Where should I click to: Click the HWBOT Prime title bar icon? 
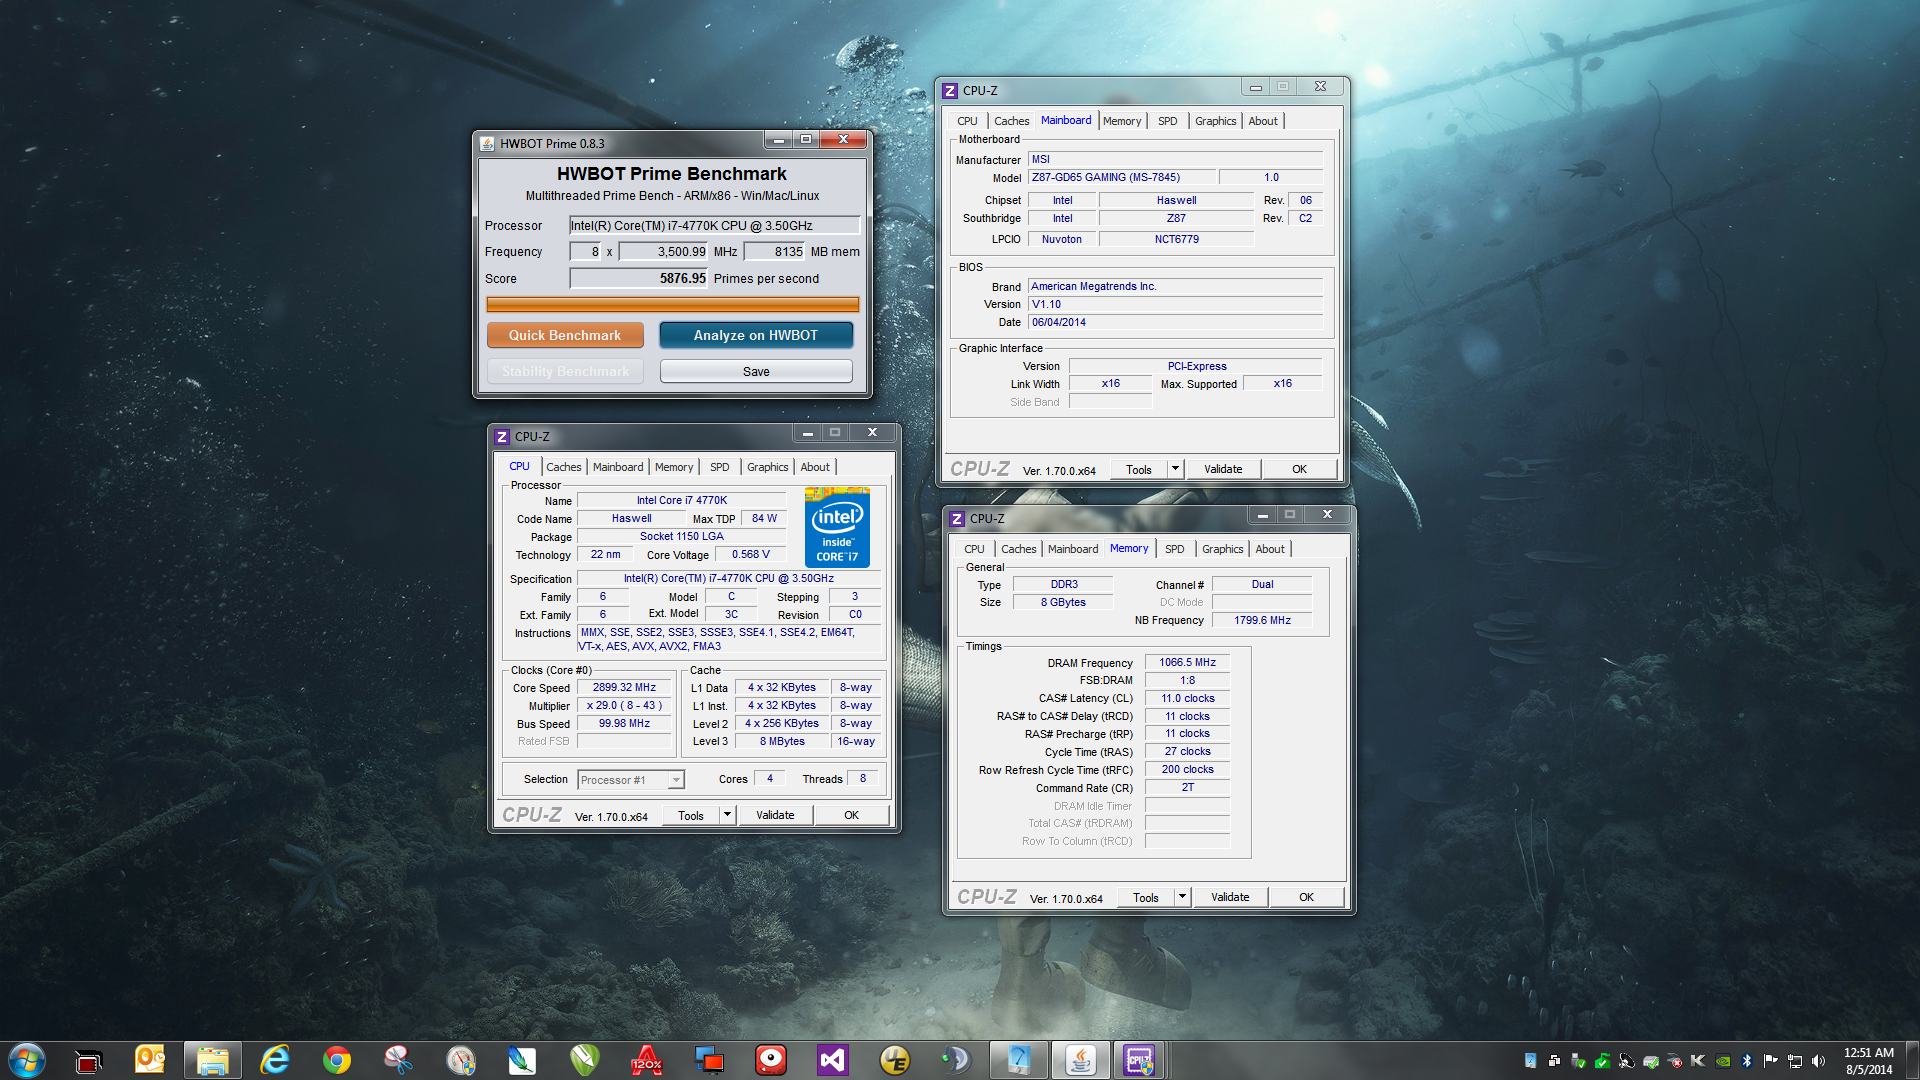[487, 143]
